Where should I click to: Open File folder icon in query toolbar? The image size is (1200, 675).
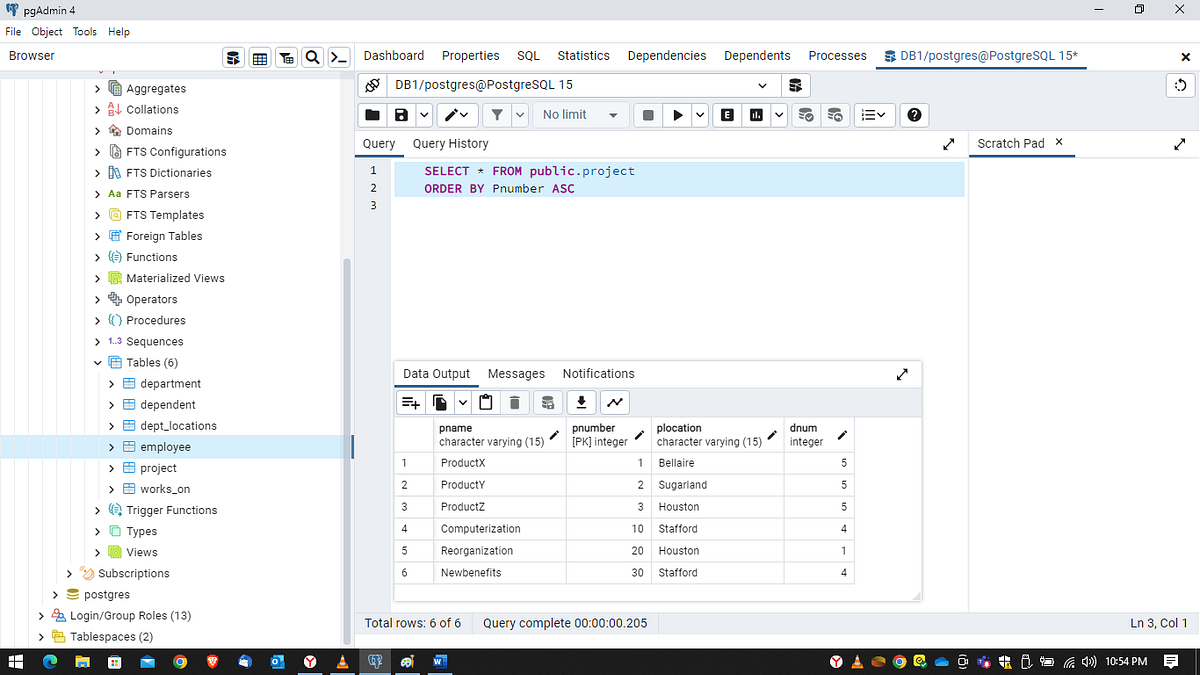coord(372,115)
